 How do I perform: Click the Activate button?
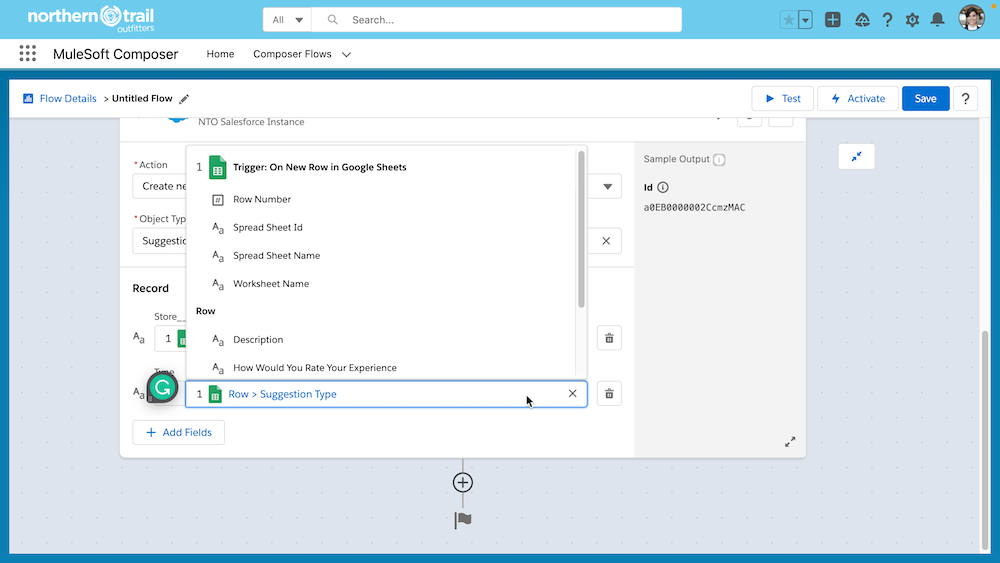pos(858,98)
